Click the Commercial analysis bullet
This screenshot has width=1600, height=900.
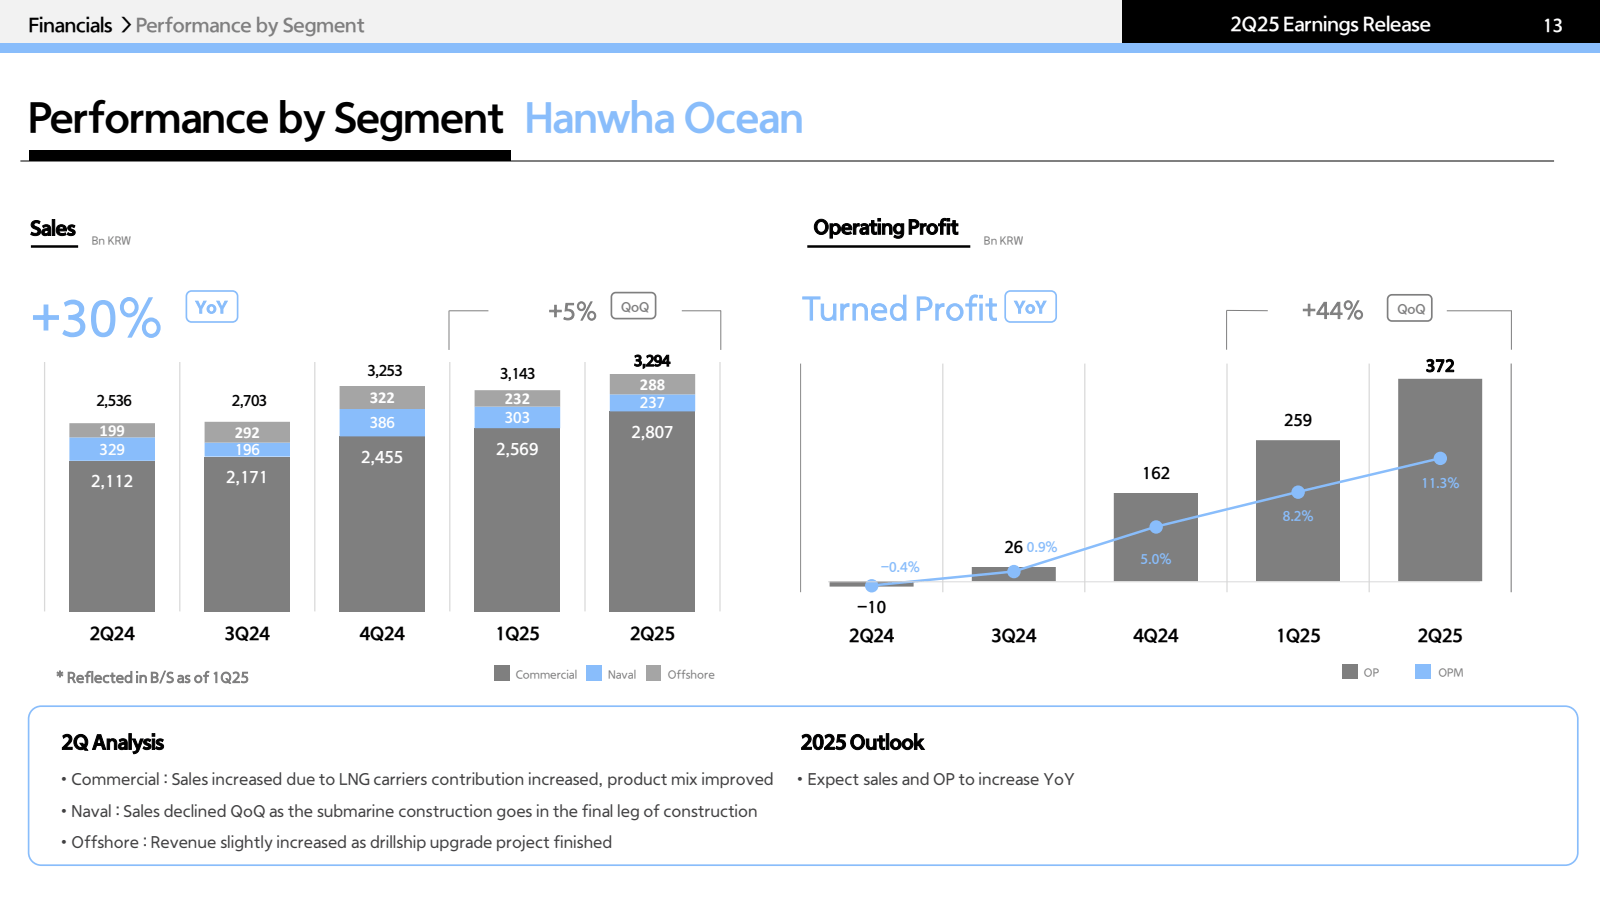tap(417, 779)
